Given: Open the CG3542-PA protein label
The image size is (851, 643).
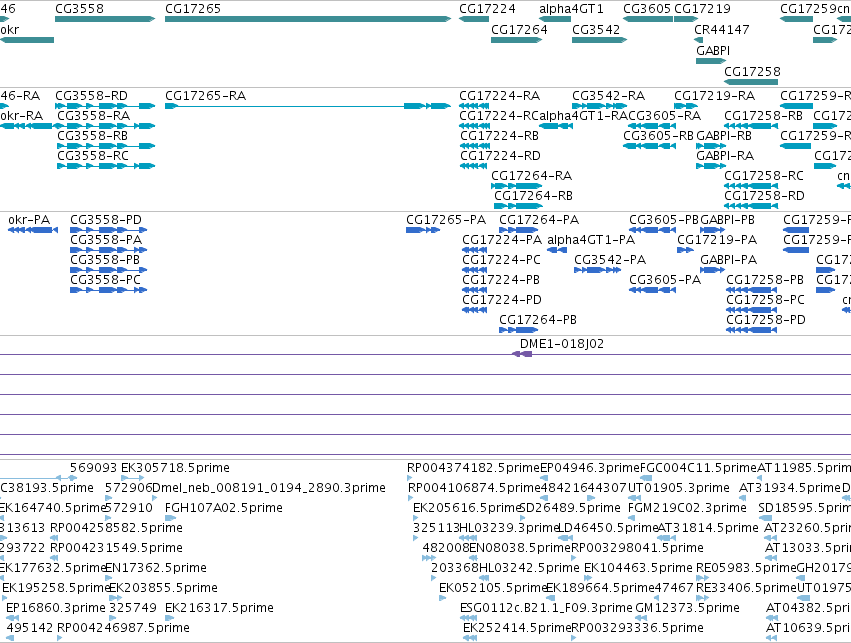Looking at the screenshot, I should 610,260.
